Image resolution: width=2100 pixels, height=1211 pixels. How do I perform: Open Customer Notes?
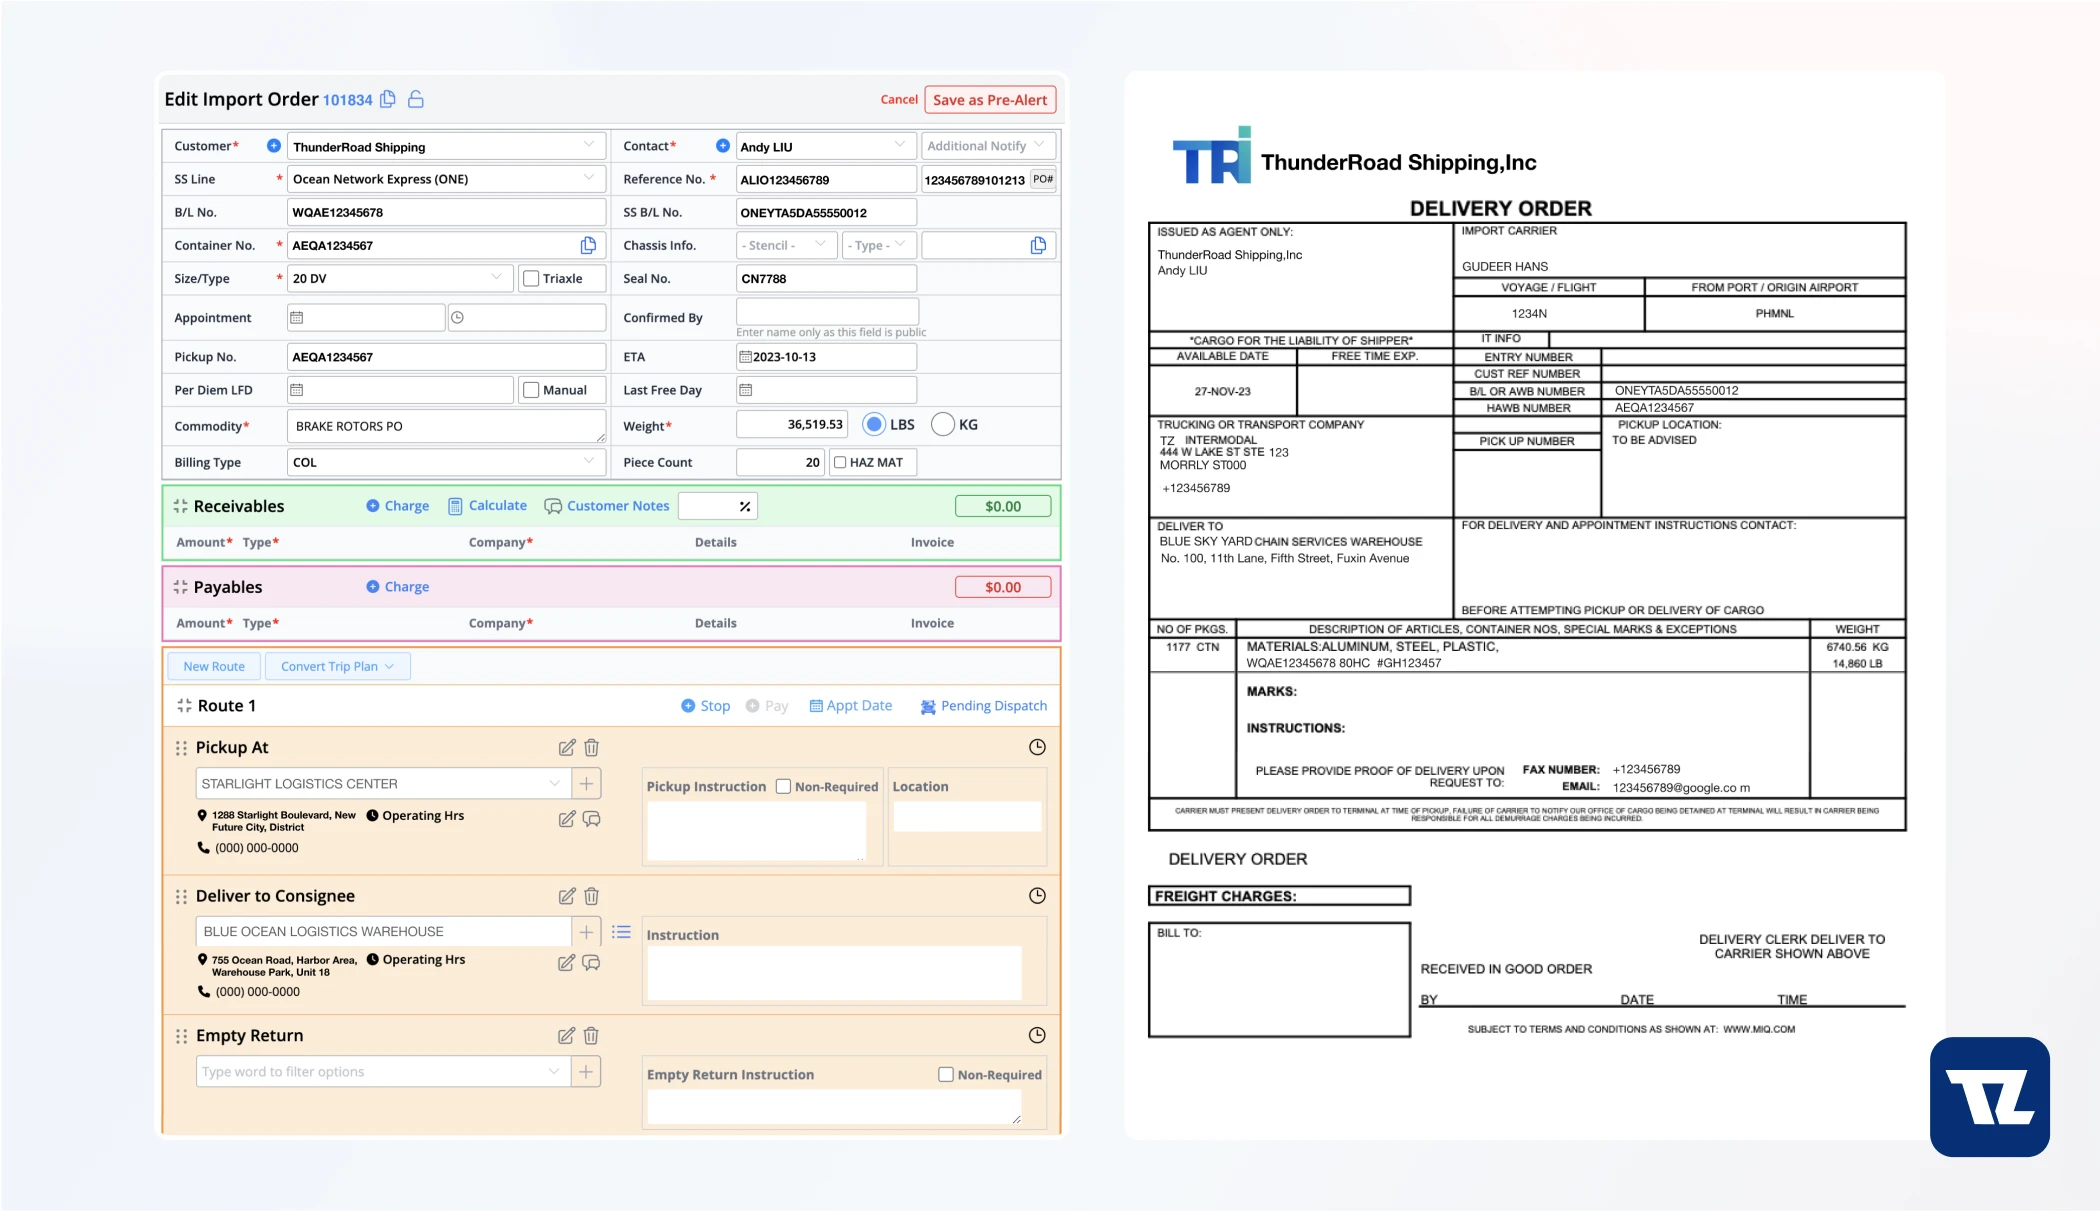click(x=606, y=506)
